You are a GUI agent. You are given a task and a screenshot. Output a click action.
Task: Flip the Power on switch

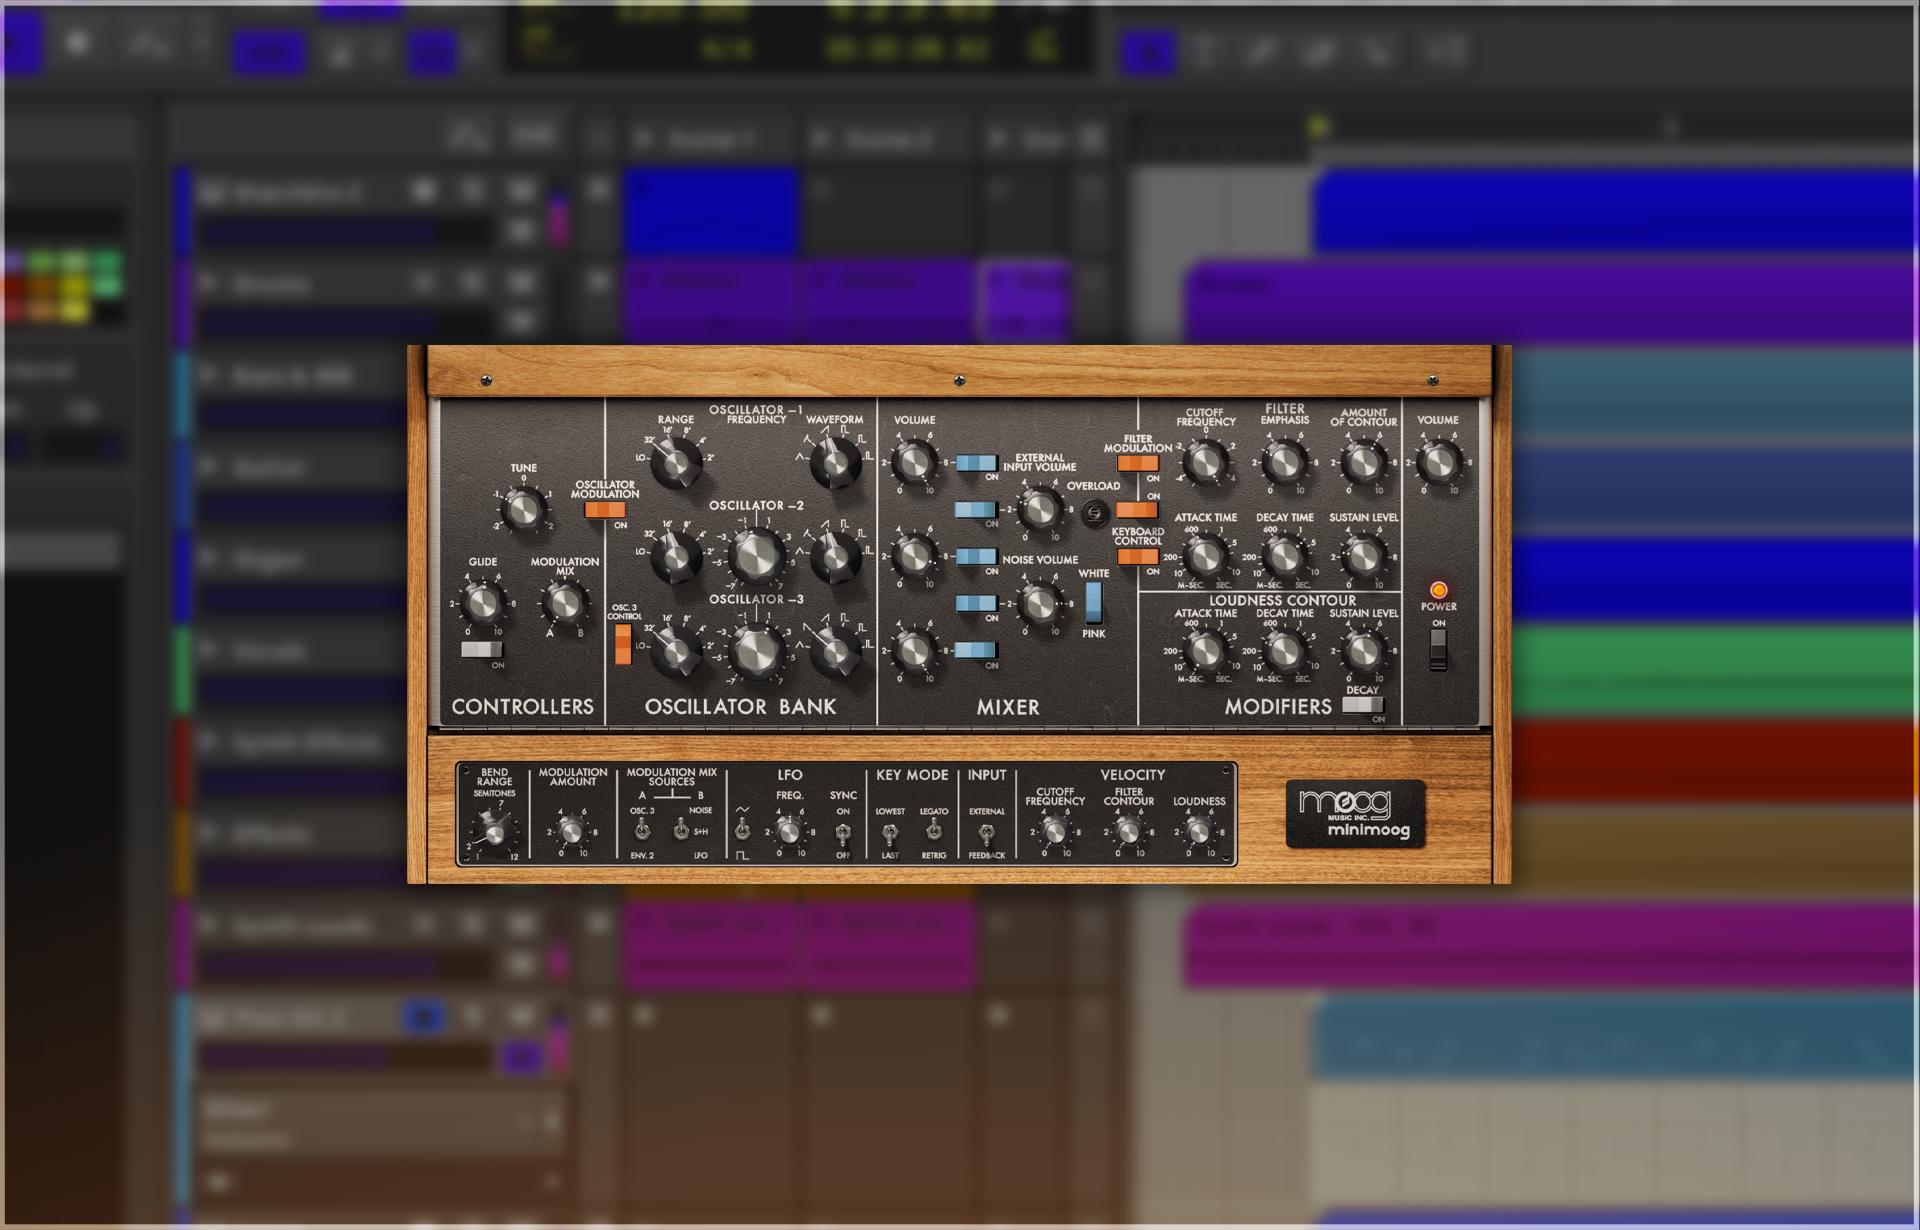tap(1438, 650)
